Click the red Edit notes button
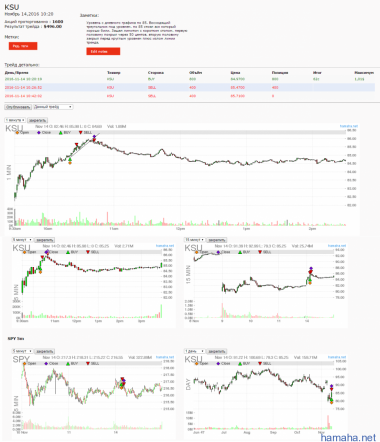This screenshot has width=380, height=442. pos(103,51)
